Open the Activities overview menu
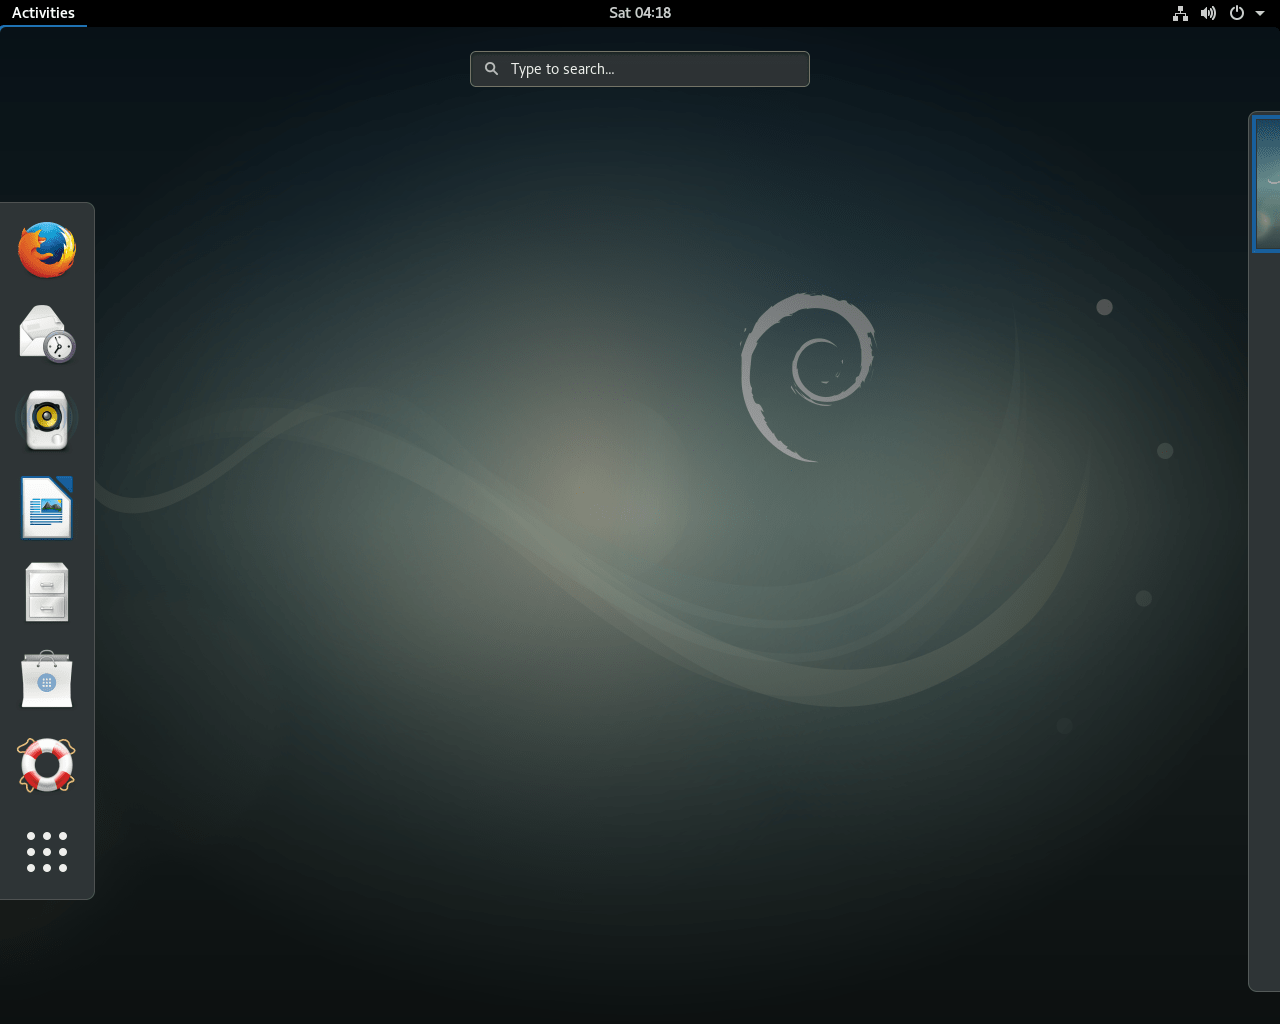 (43, 13)
